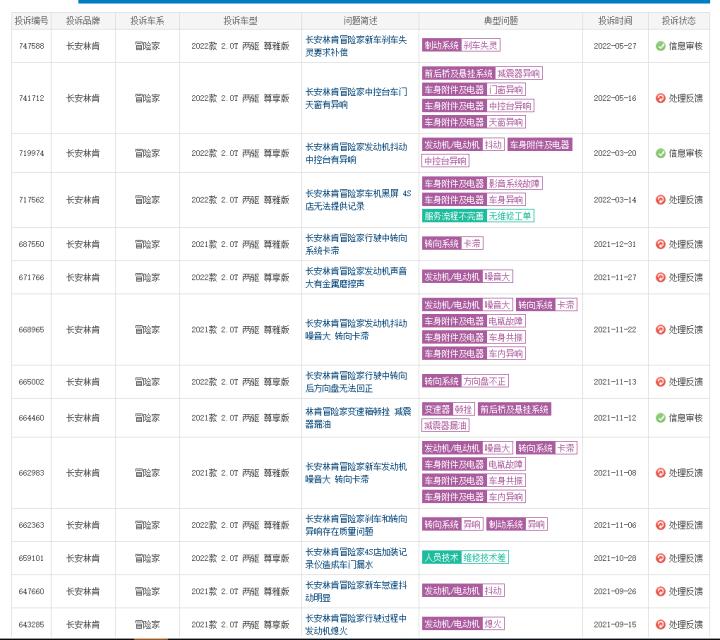Screen dimensions: 720x640
Task: Click red status icon for complaint 717562
Action: (660, 200)
